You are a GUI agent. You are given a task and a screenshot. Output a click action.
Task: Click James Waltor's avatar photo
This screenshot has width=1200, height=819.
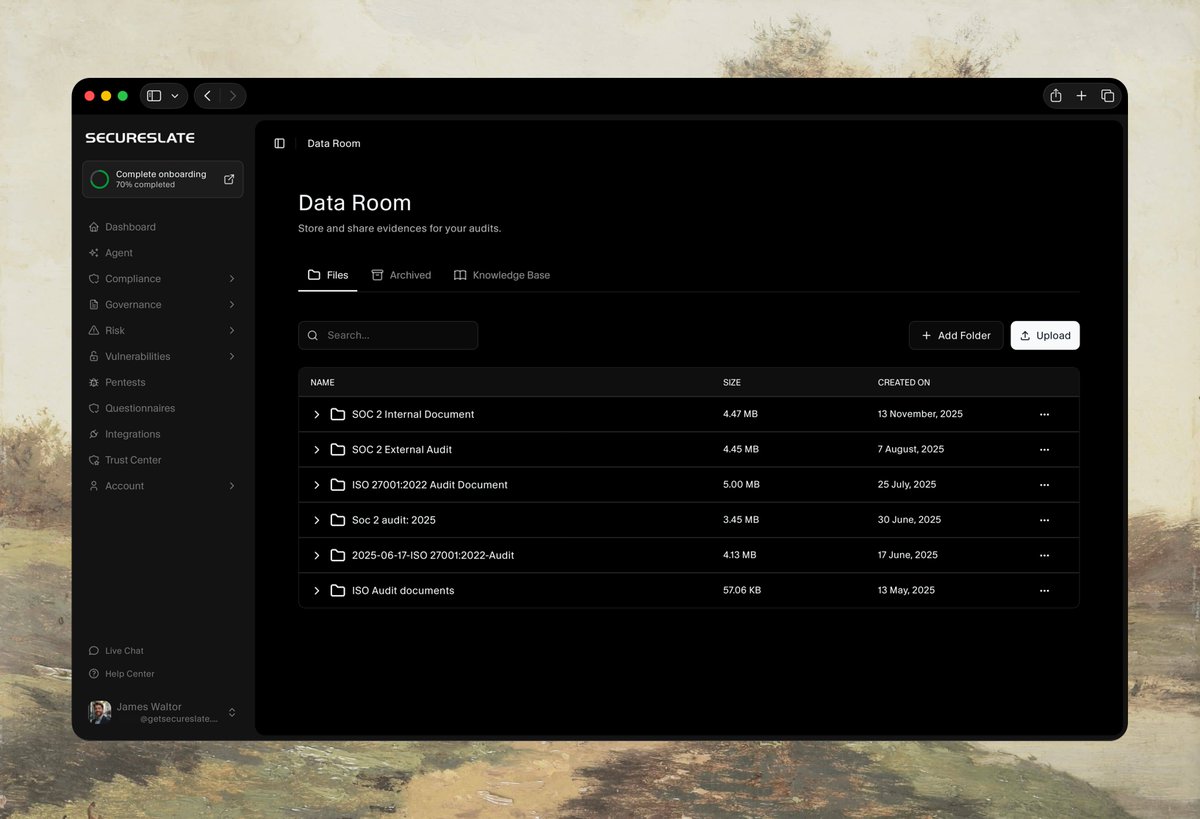click(100, 712)
